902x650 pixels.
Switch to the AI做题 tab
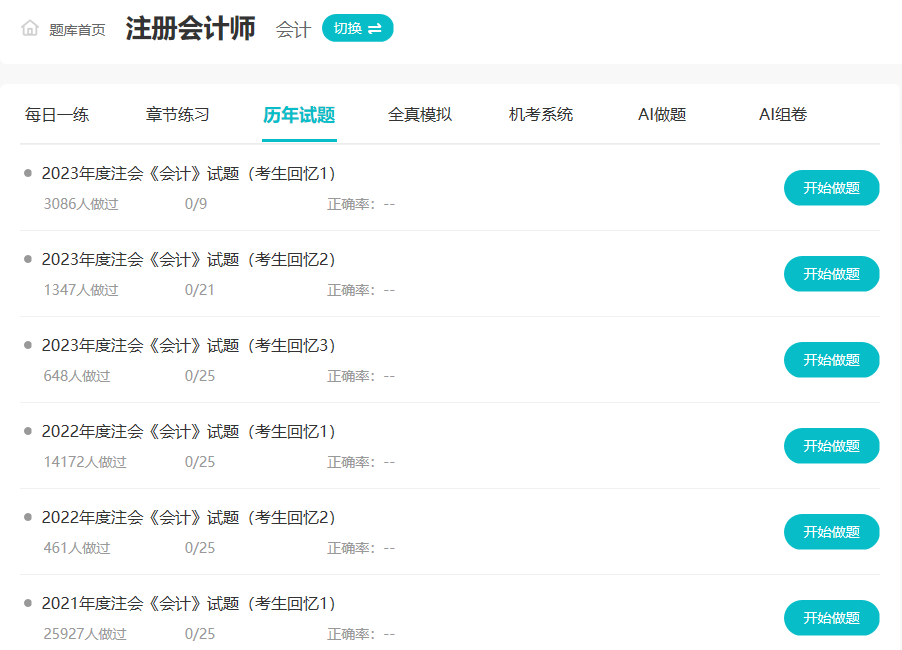tap(662, 115)
